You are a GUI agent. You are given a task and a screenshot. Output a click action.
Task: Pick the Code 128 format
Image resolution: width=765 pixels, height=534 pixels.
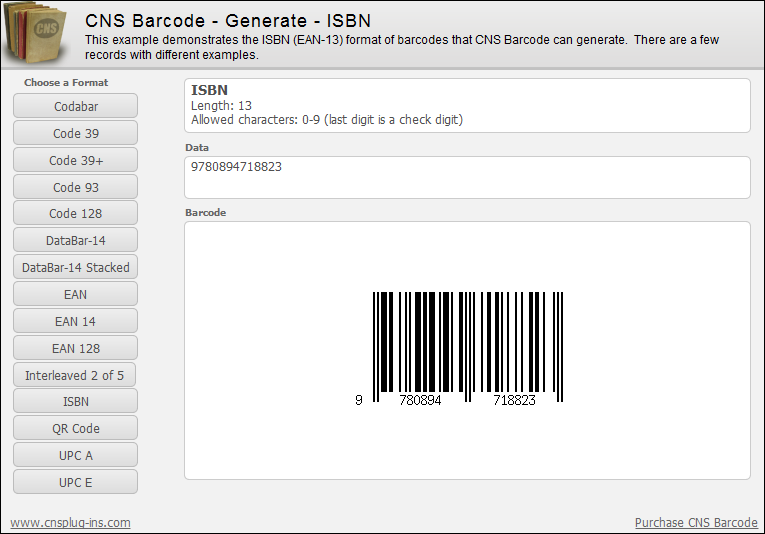[x=76, y=214]
